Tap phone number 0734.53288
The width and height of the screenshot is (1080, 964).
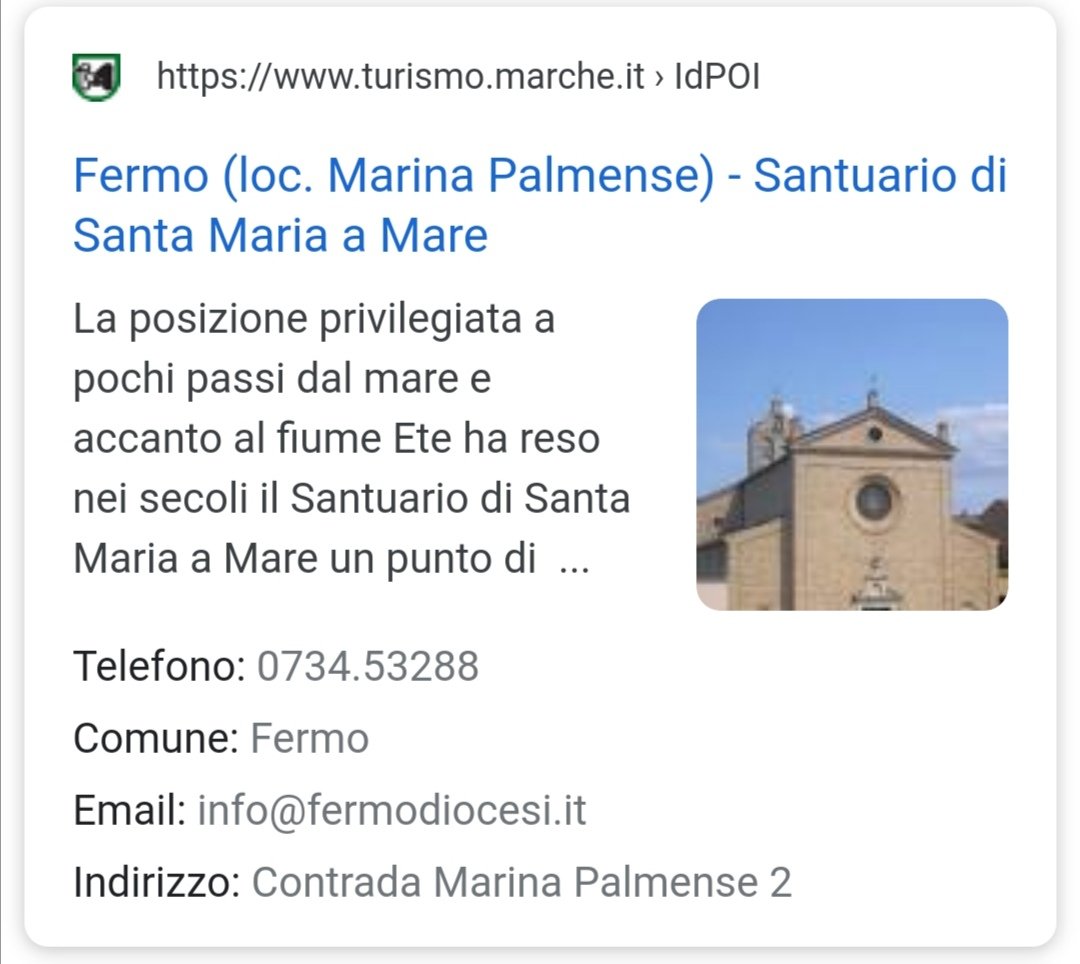[x=368, y=667]
